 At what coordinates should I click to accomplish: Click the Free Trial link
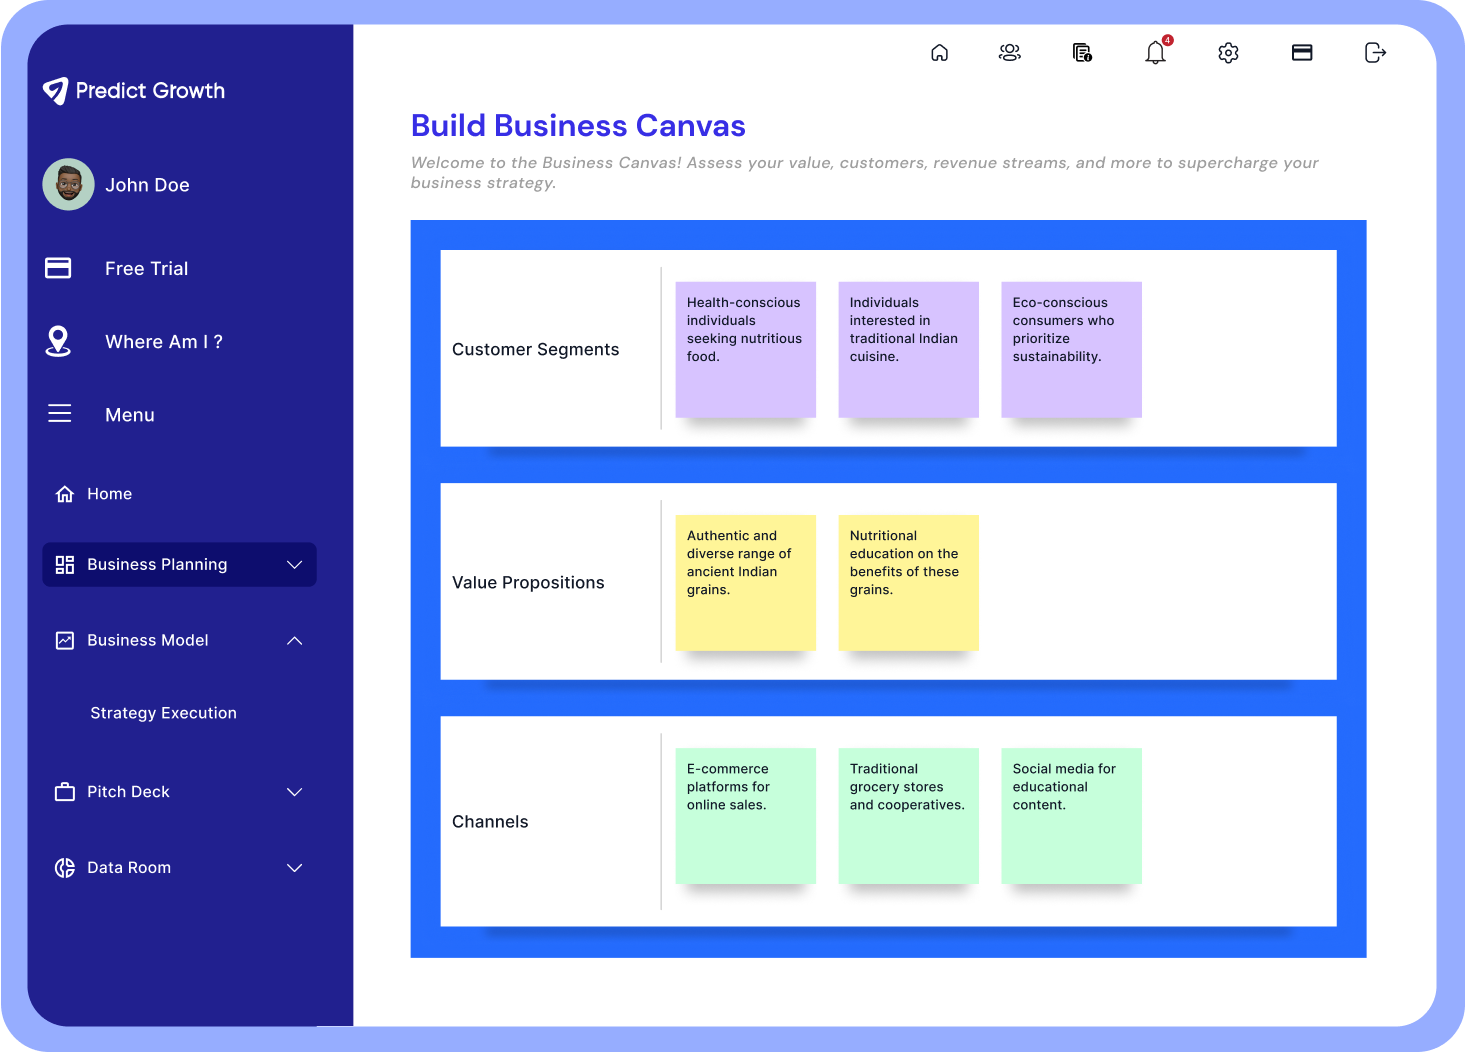click(x=146, y=269)
